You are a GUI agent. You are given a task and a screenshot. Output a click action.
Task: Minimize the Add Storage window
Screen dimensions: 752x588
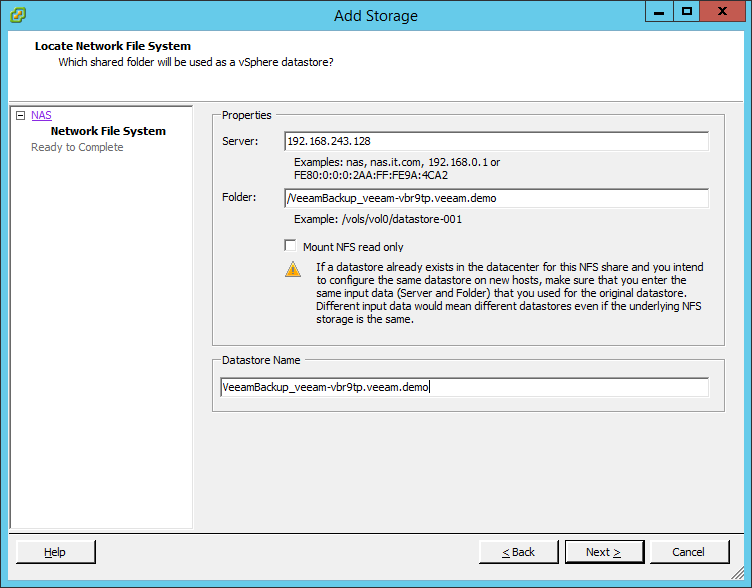tap(659, 11)
